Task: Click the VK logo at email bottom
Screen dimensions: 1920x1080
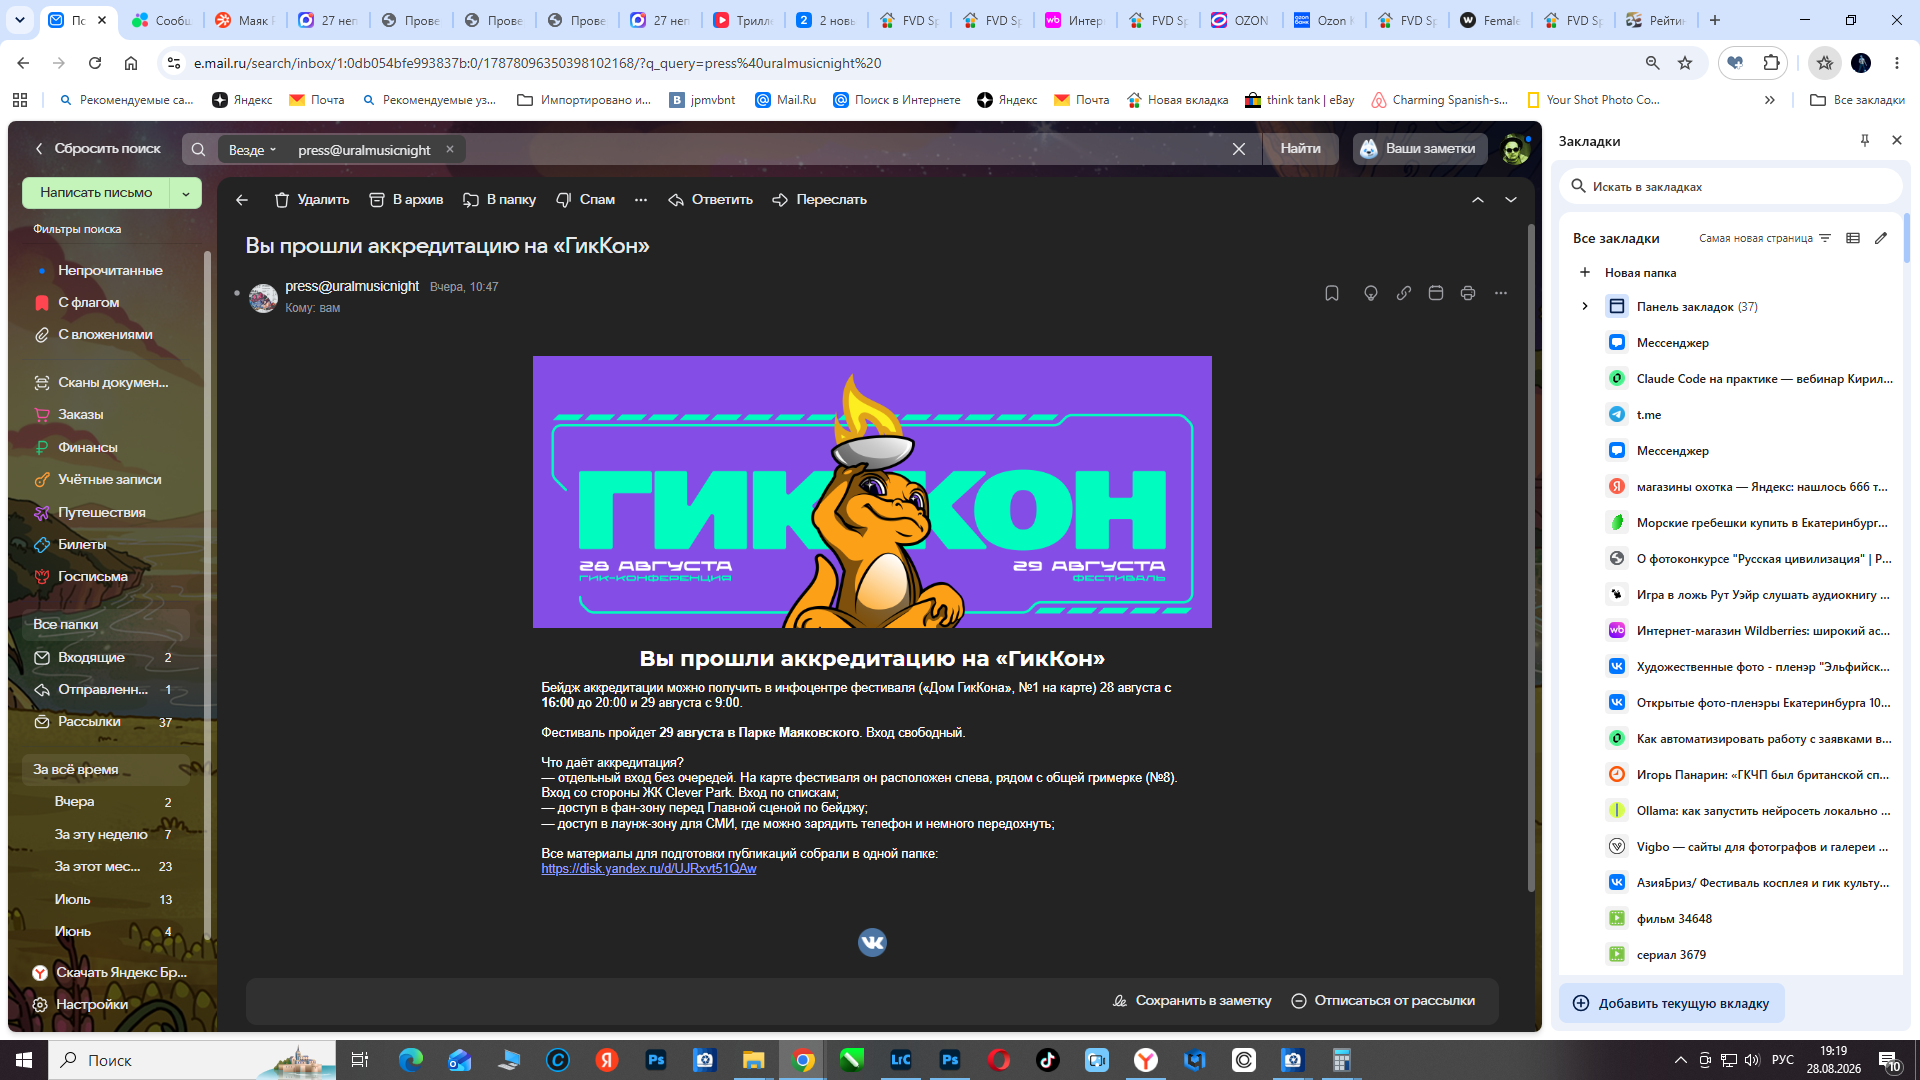Action: (872, 942)
